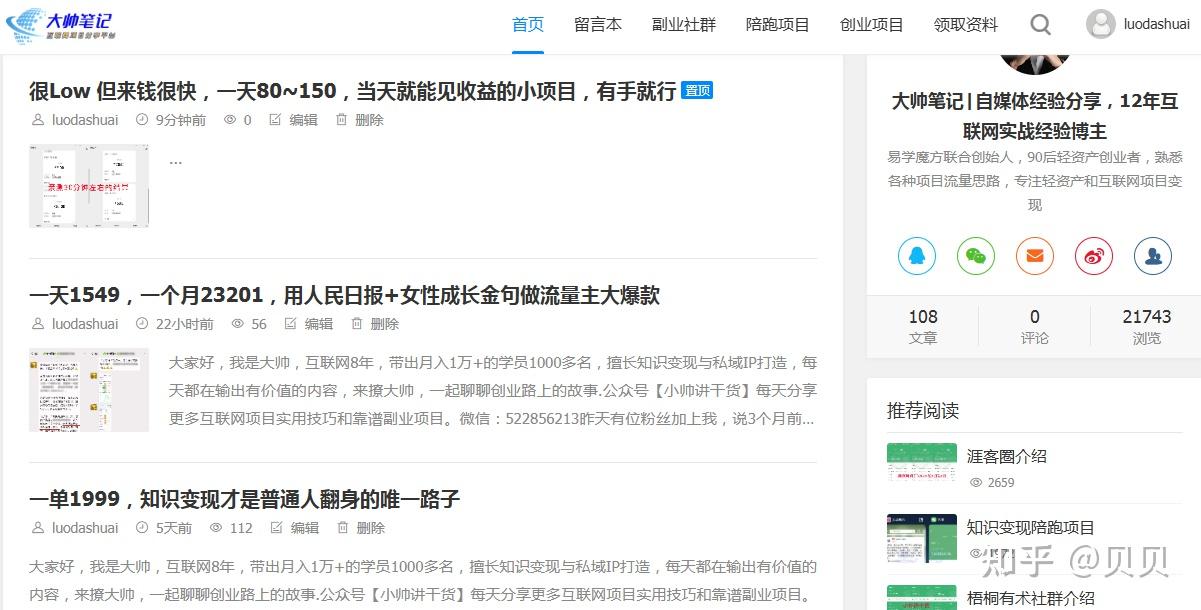This screenshot has height=610, width=1201.
Task: Click excerpt text of 一天1549 post
Action: tap(493, 391)
